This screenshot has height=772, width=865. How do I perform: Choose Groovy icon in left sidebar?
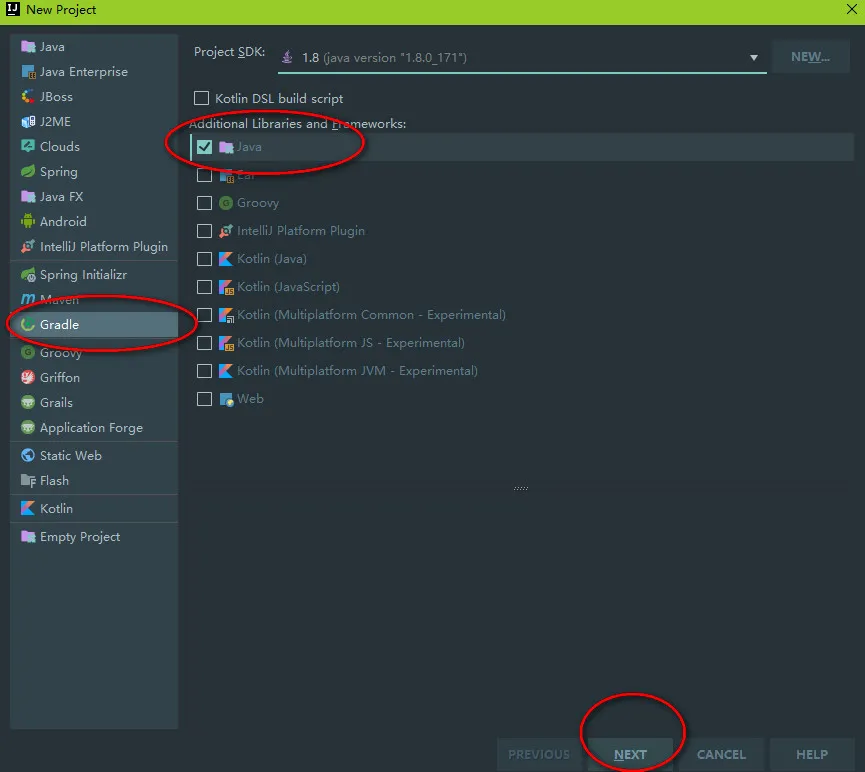point(28,352)
